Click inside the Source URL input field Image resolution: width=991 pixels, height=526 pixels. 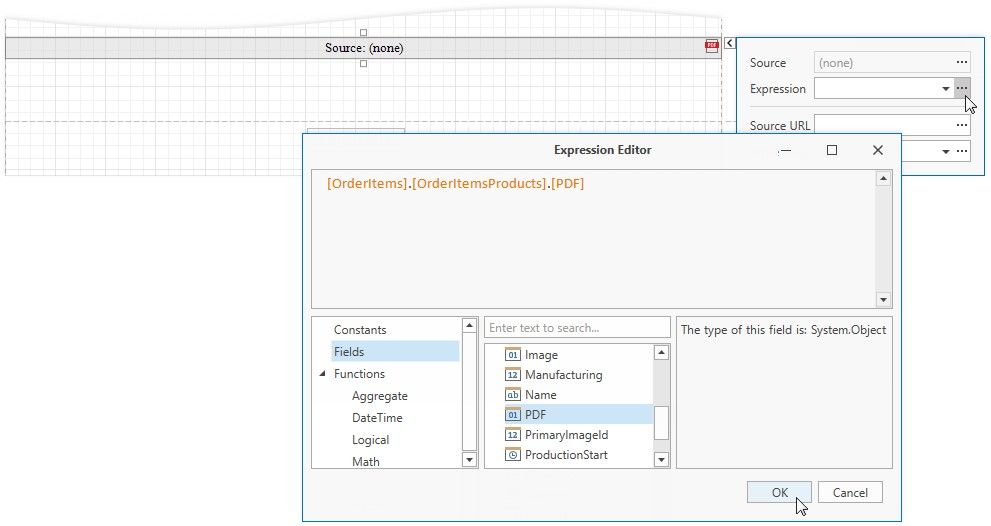[883, 125]
